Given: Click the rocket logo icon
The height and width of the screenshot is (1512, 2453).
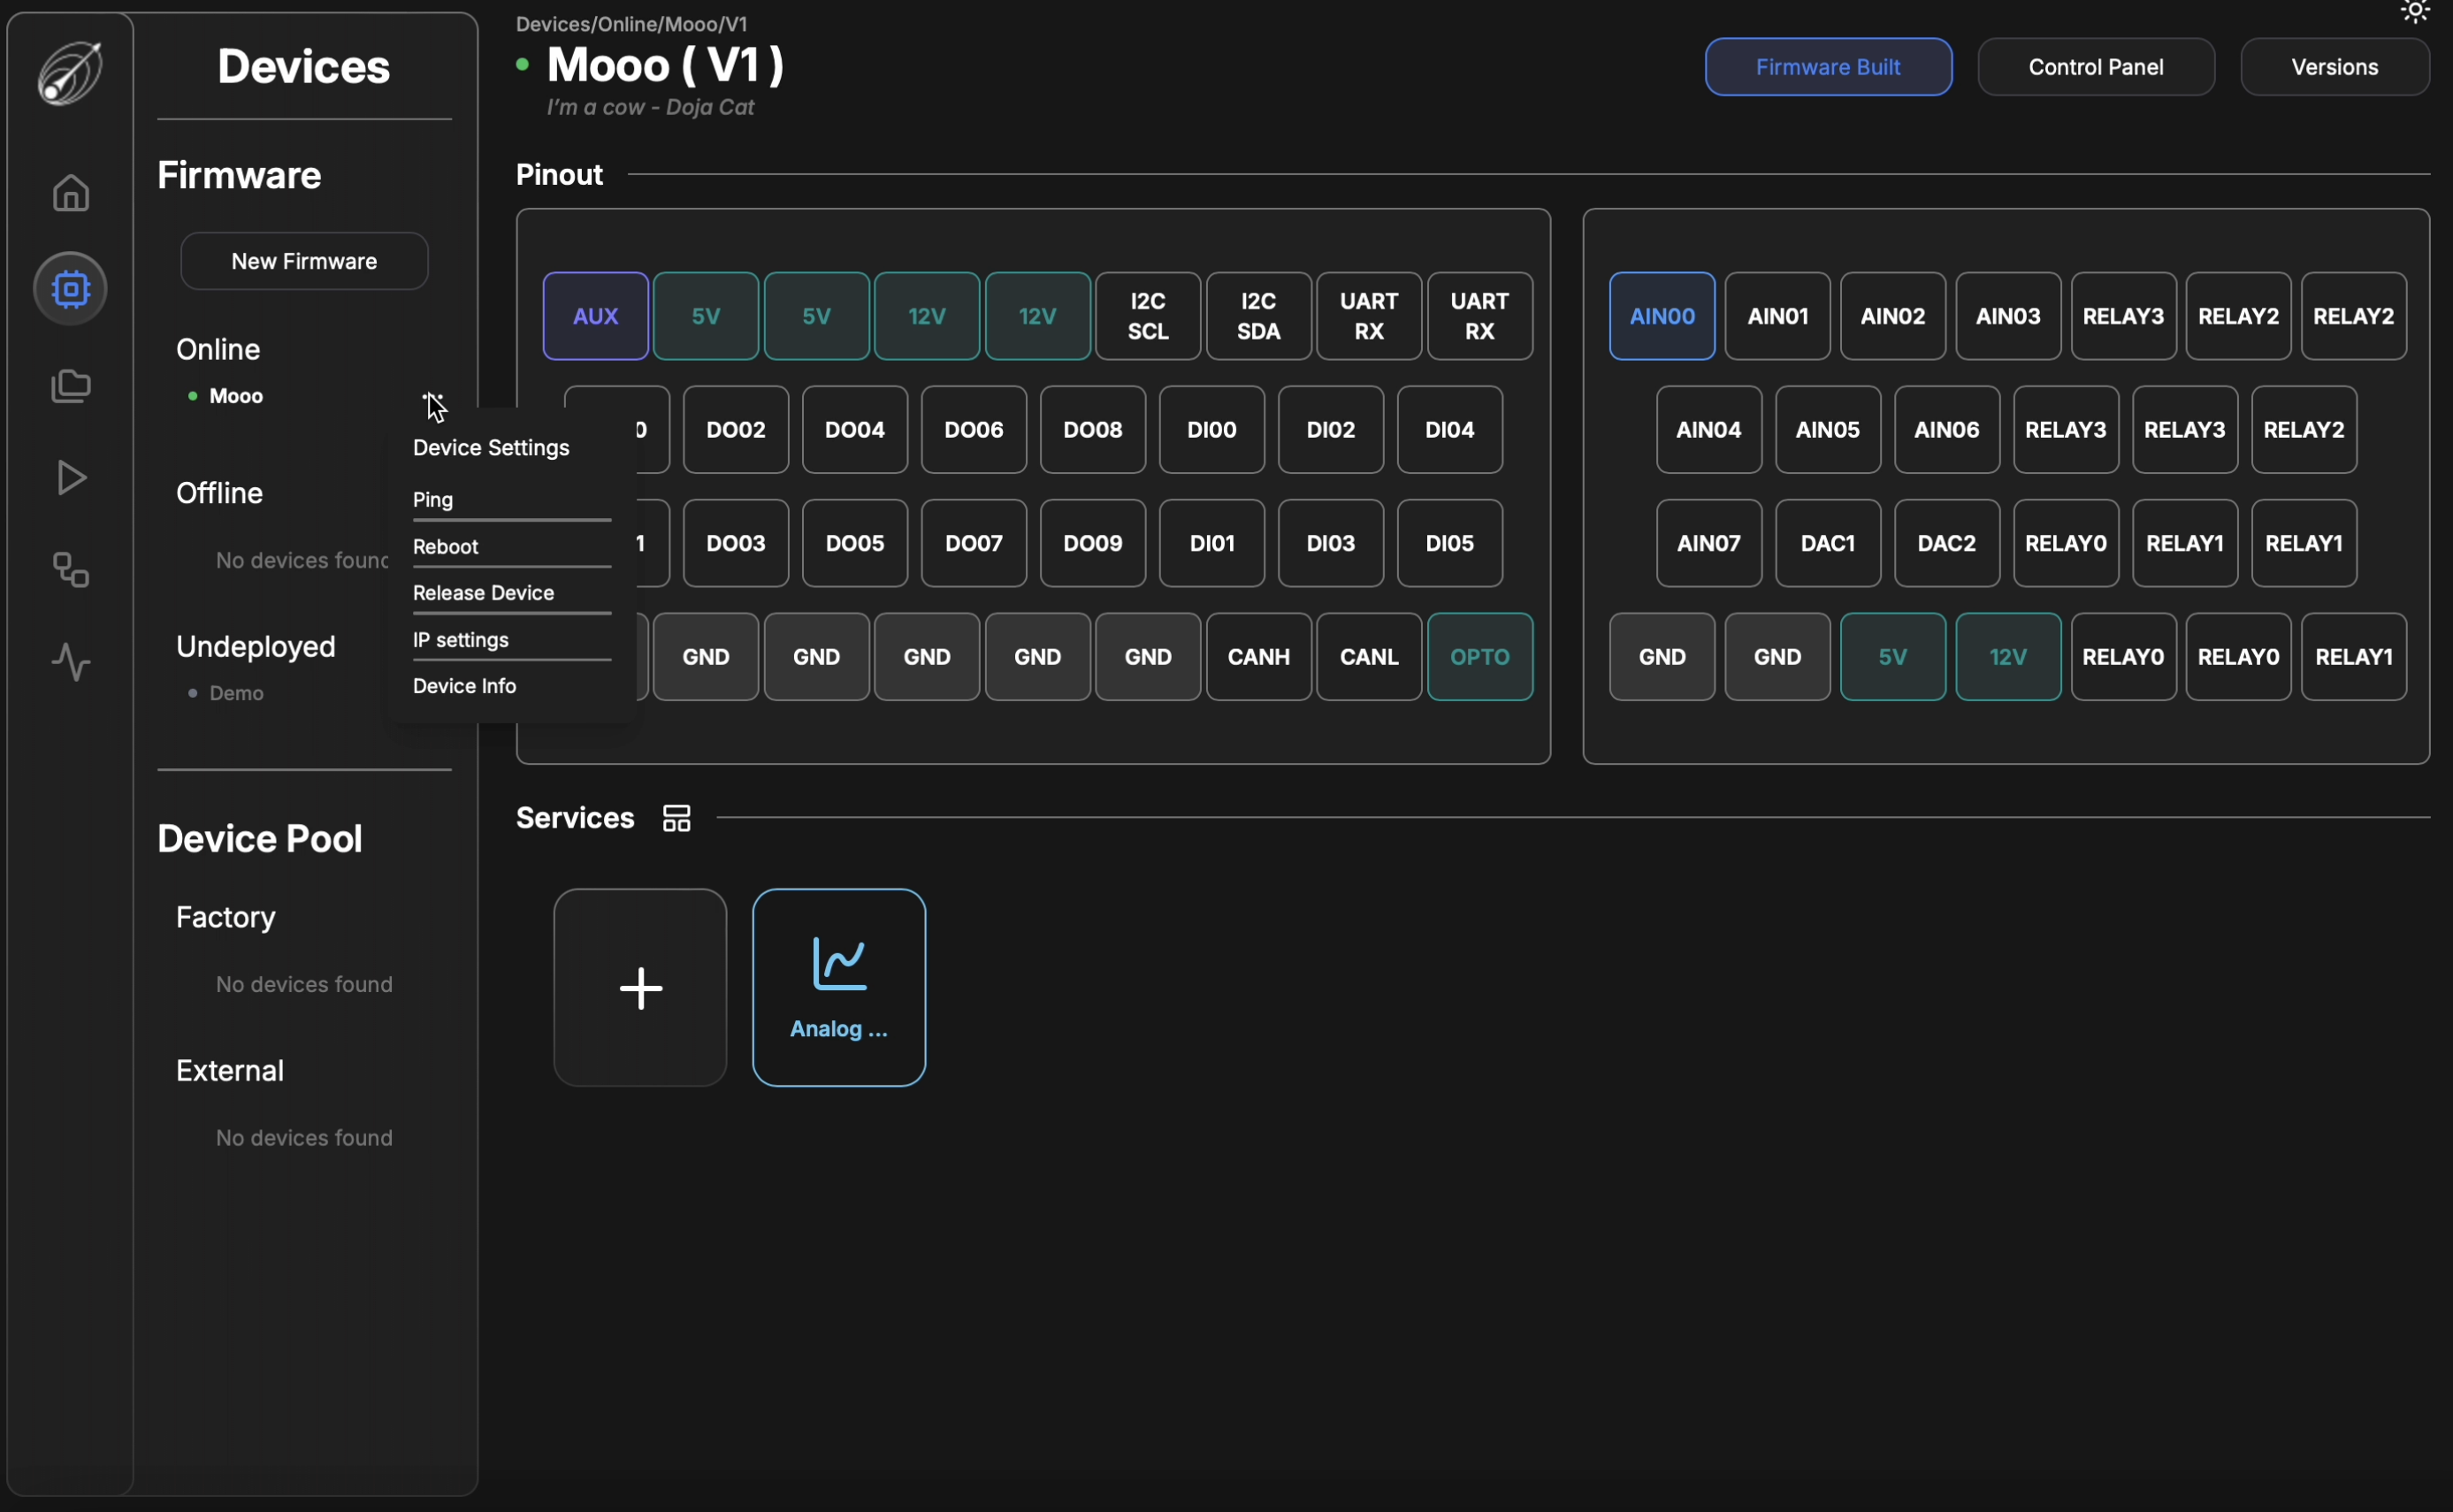Looking at the screenshot, I should 70,72.
